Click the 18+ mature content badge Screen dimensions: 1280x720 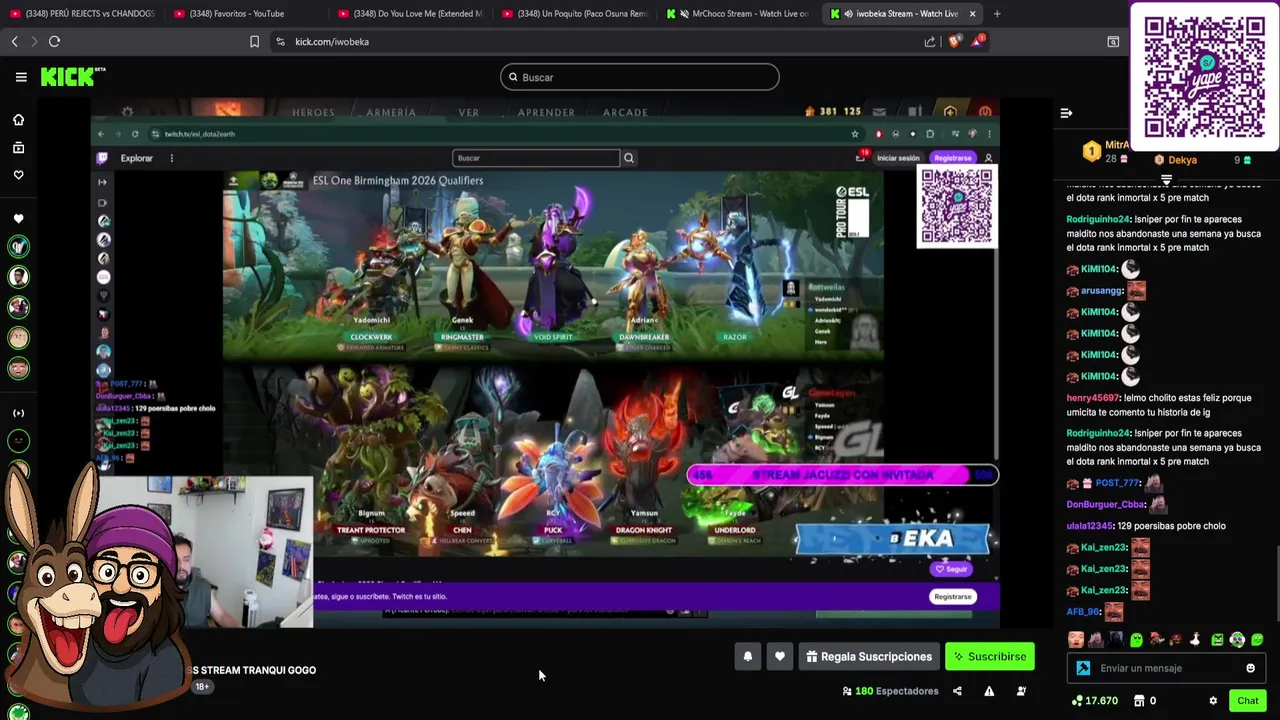pos(202,687)
